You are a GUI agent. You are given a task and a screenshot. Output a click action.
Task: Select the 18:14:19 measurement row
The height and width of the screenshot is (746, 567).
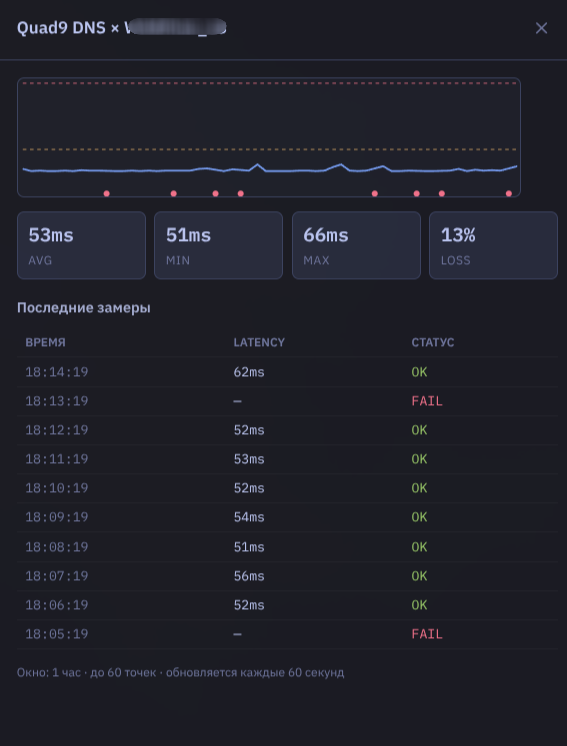pos(287,372)
